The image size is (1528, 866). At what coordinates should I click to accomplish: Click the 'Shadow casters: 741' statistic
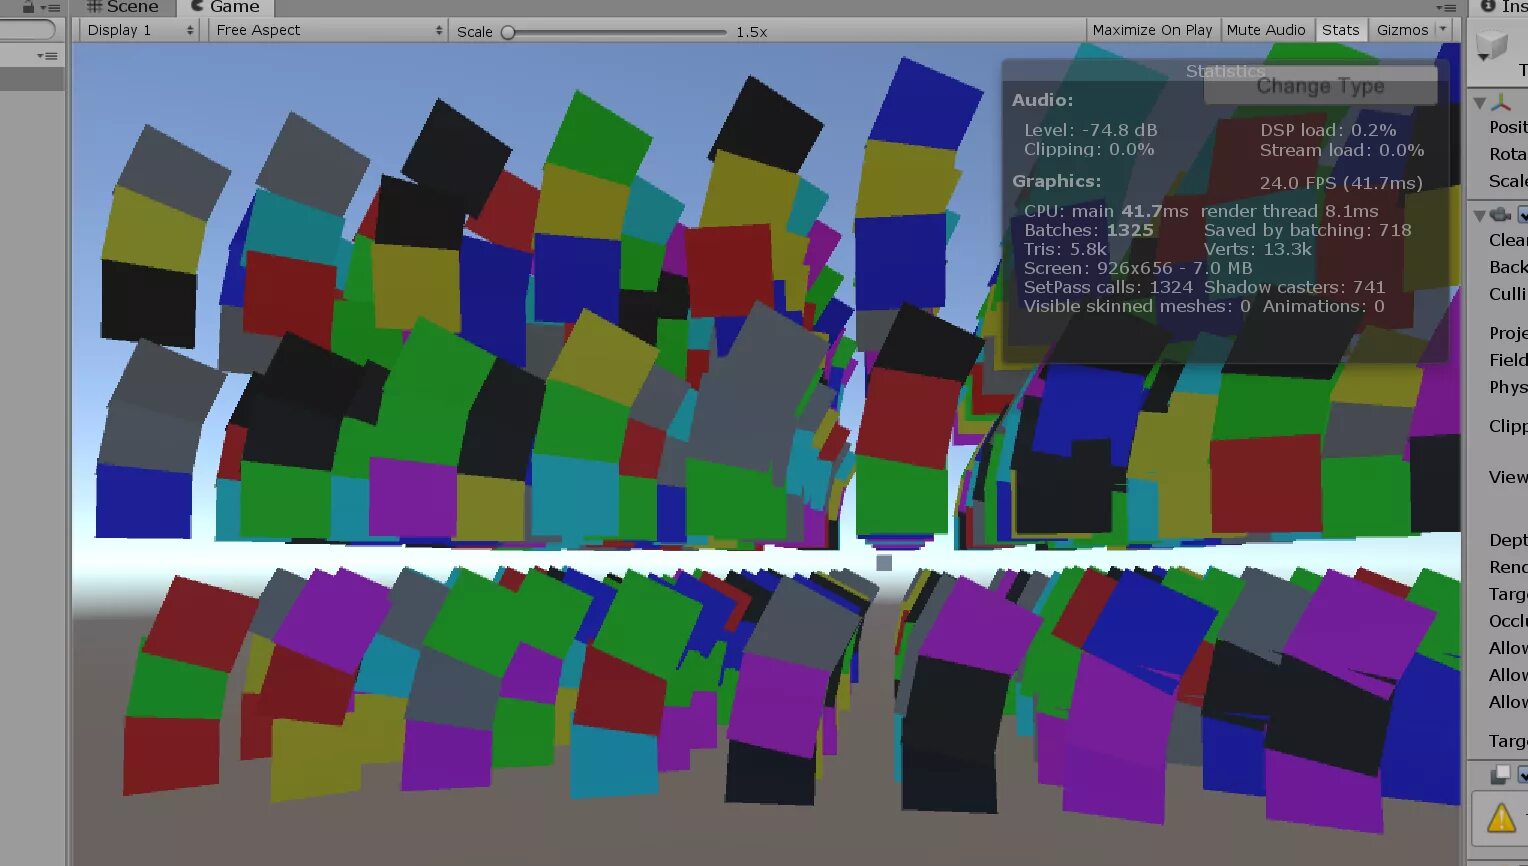[1295, 287]
